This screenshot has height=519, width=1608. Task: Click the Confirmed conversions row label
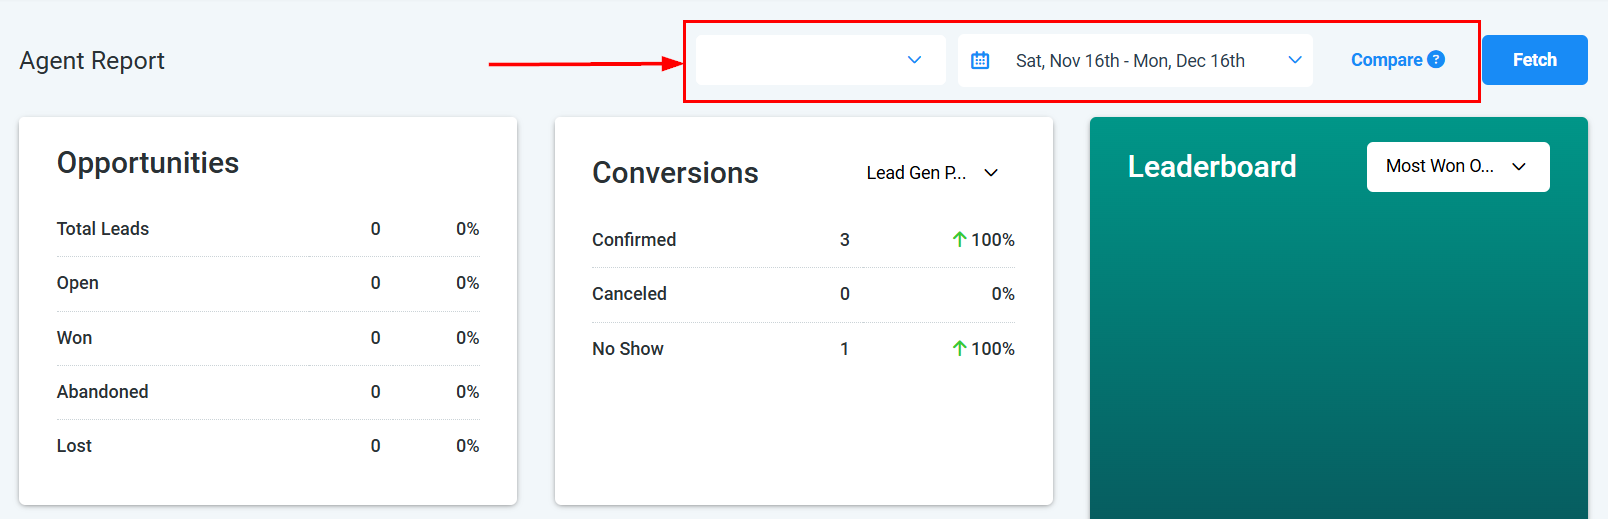tap(634, 240)
